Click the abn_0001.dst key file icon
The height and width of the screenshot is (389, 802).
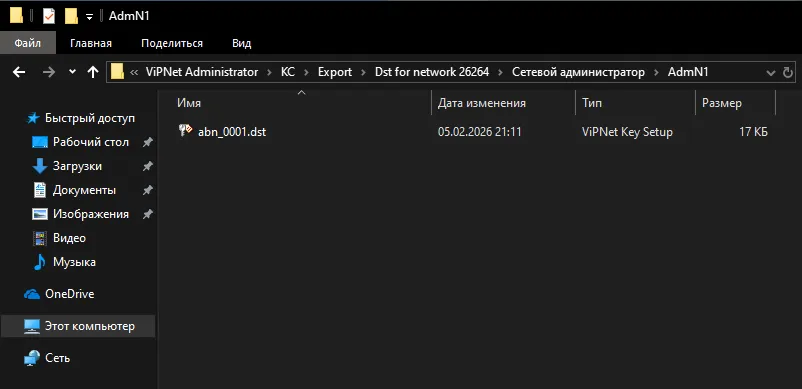[x=185, y=131]
